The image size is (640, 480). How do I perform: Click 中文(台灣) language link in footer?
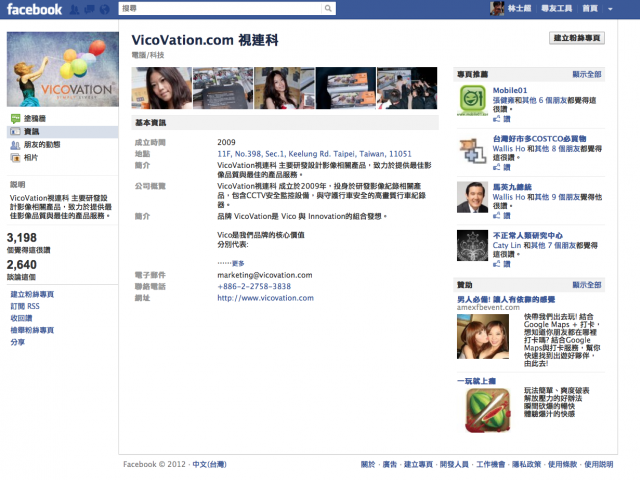tap(209, 464)
